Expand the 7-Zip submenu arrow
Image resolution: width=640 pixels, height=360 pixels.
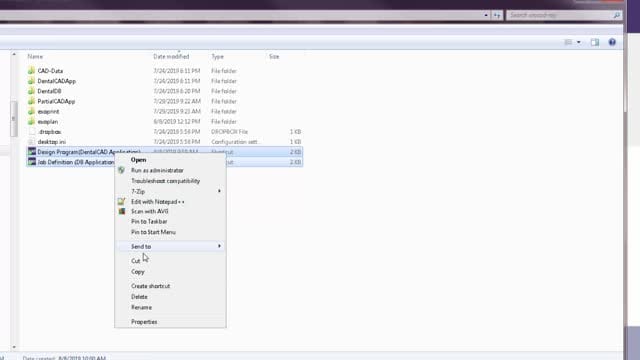click(x=219, y=191)
